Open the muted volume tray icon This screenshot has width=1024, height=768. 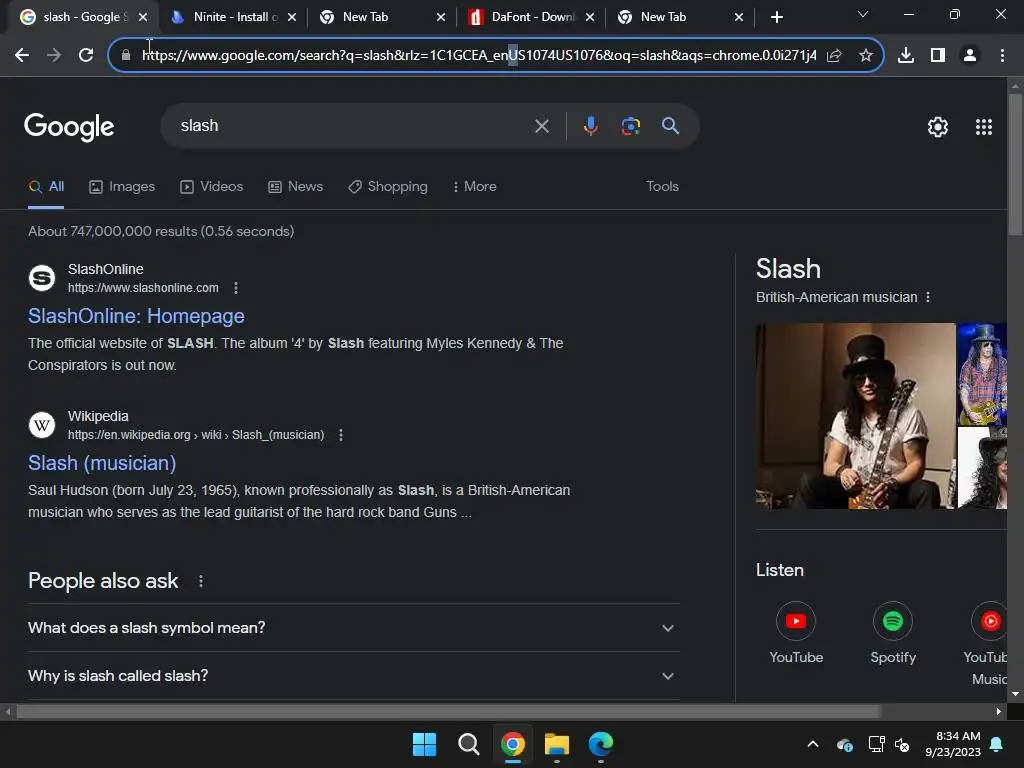click(902, 744)
